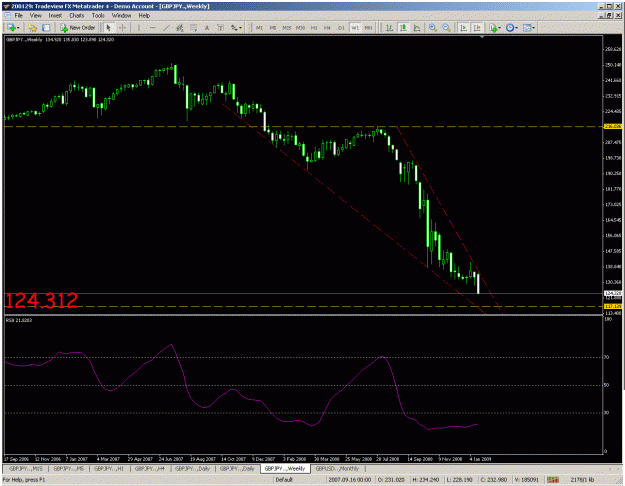Expand the indicators dropdown arrow
625x486 pixels.
click(499, 28)
